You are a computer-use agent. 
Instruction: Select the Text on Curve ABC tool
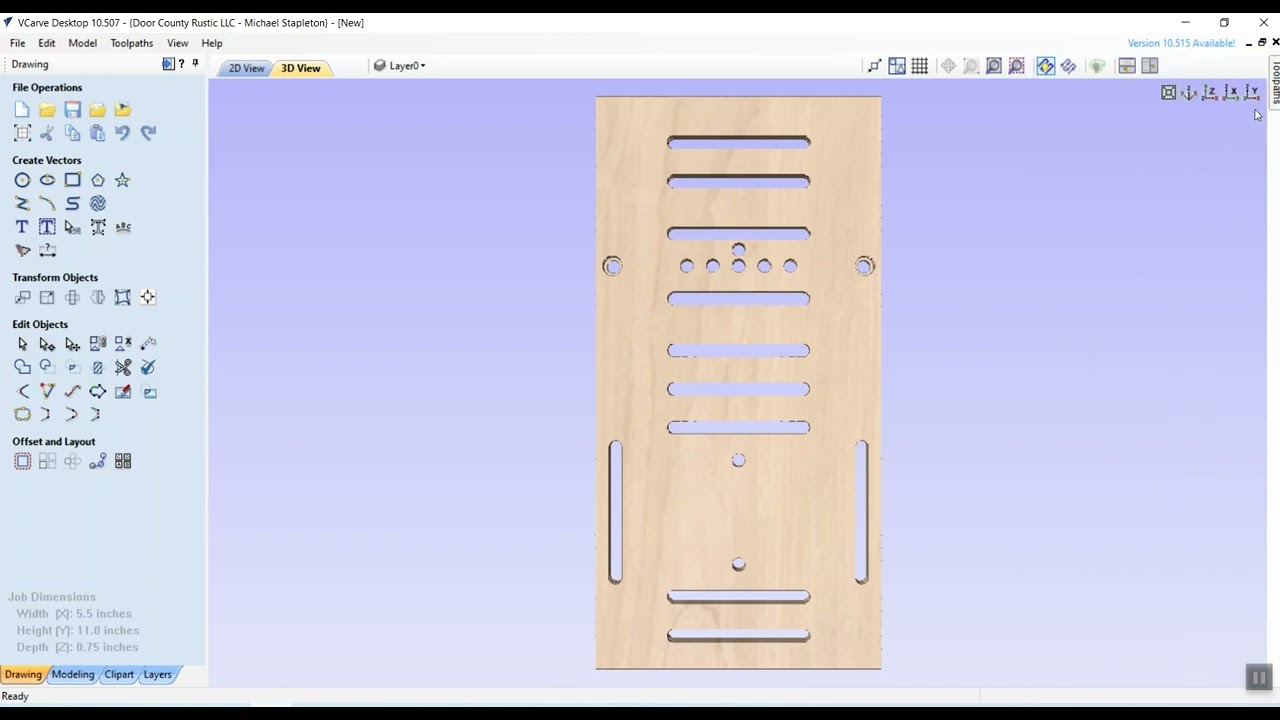[x=123, y=227]
